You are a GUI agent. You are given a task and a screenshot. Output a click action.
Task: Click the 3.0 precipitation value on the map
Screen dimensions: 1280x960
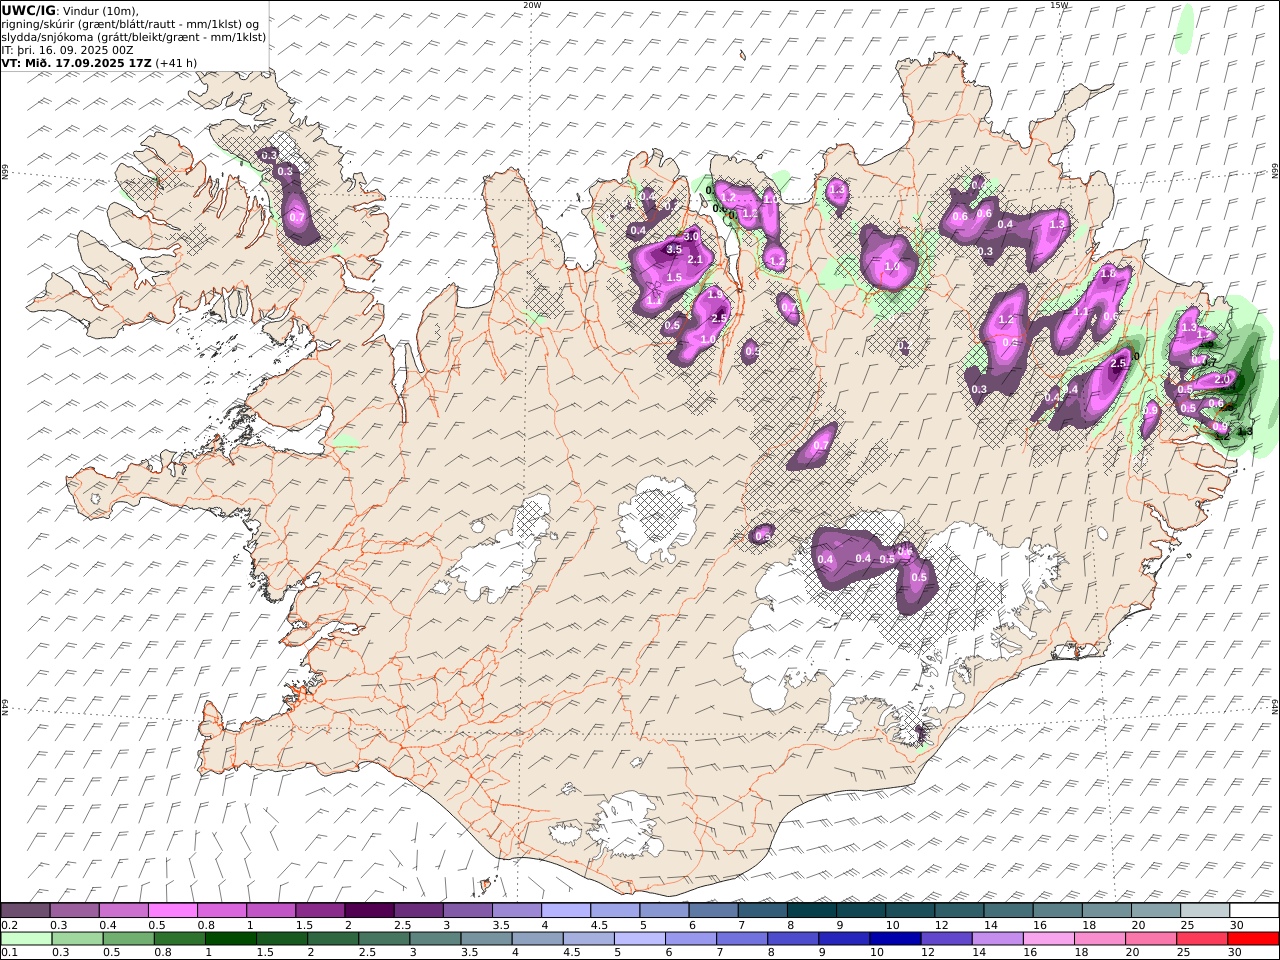tap(690, 236)
